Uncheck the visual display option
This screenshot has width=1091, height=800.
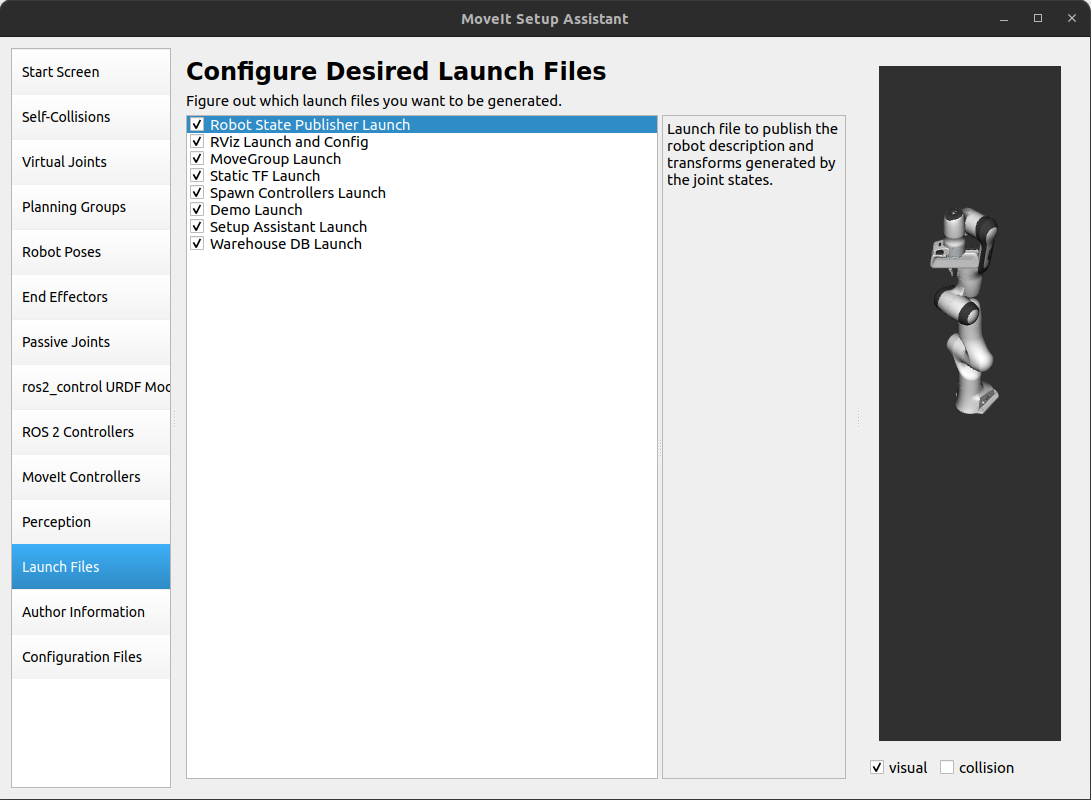[x=877, y=767]
